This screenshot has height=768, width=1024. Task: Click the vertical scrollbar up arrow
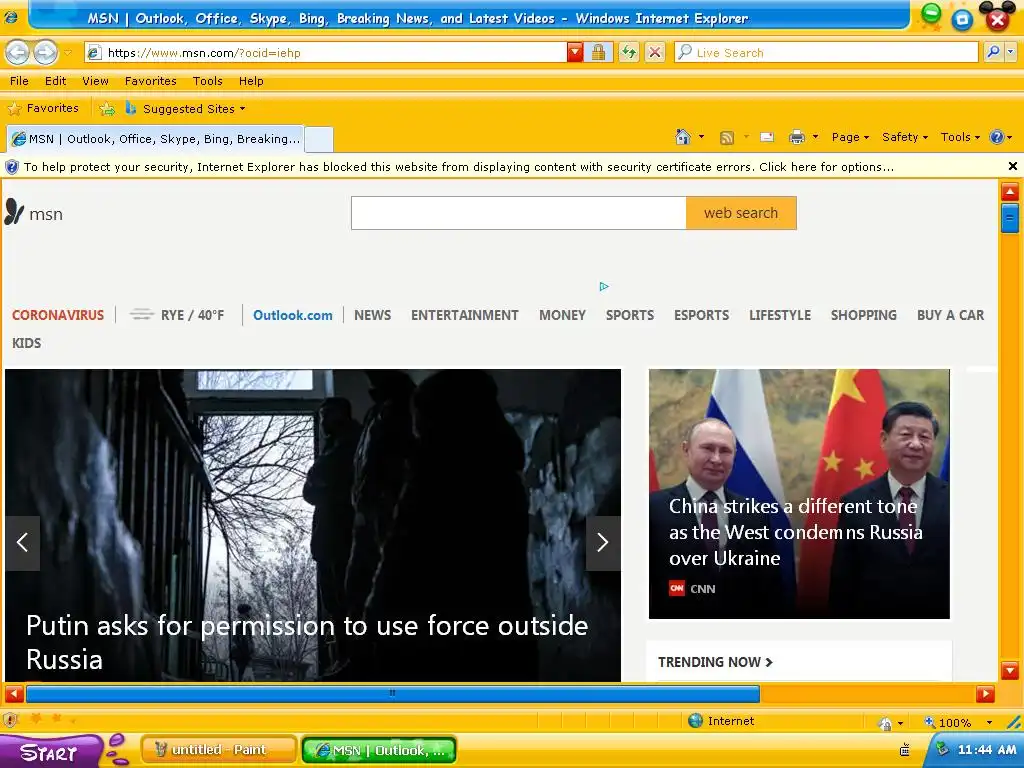coord(1010,192)
